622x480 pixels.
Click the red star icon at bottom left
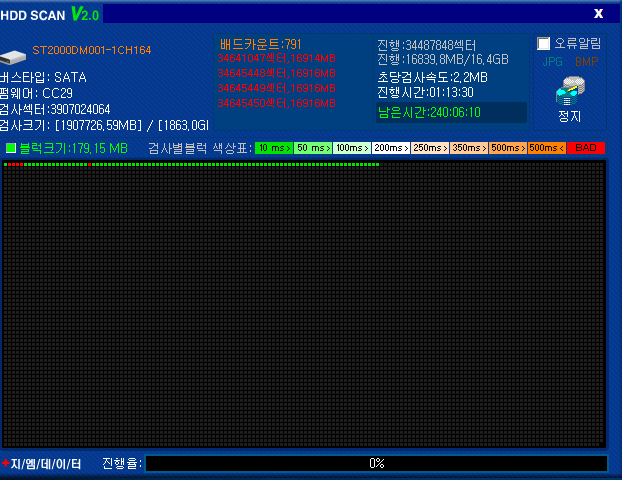pos(5,463)
